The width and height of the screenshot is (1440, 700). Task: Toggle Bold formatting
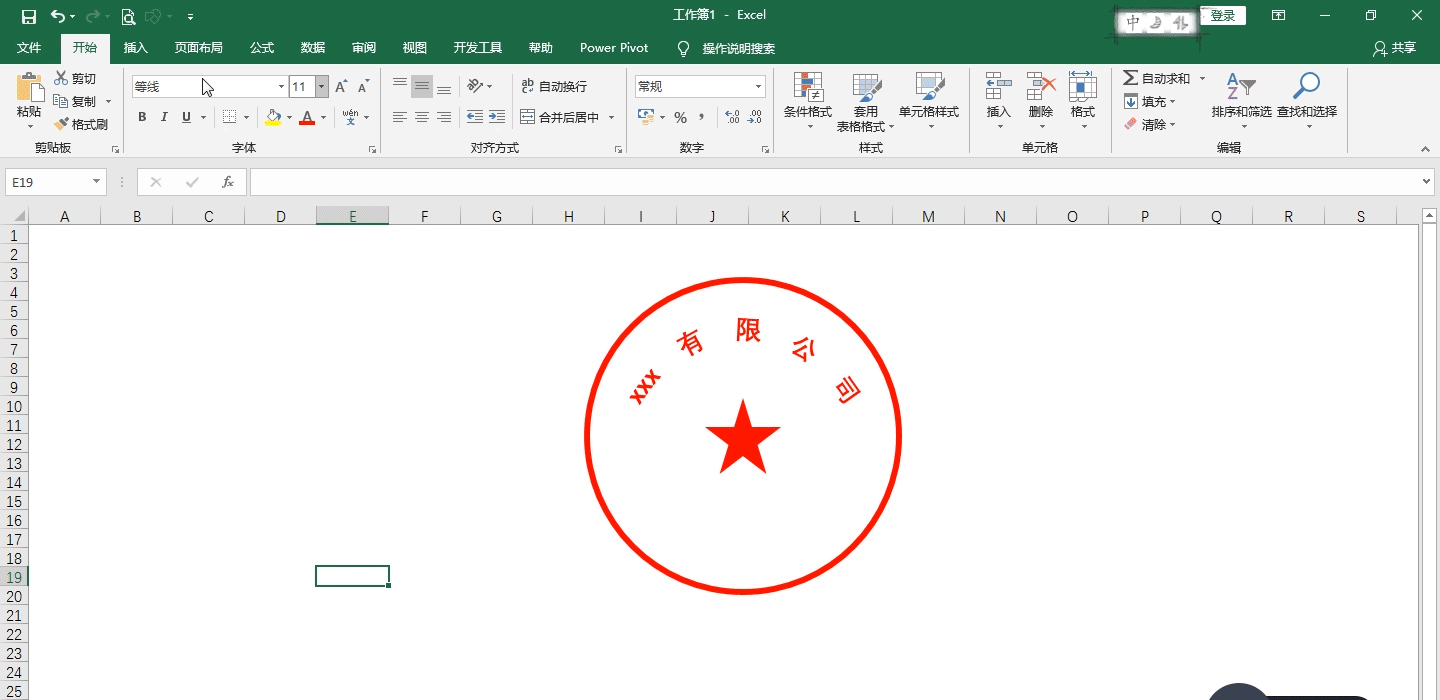coord(142,117)
